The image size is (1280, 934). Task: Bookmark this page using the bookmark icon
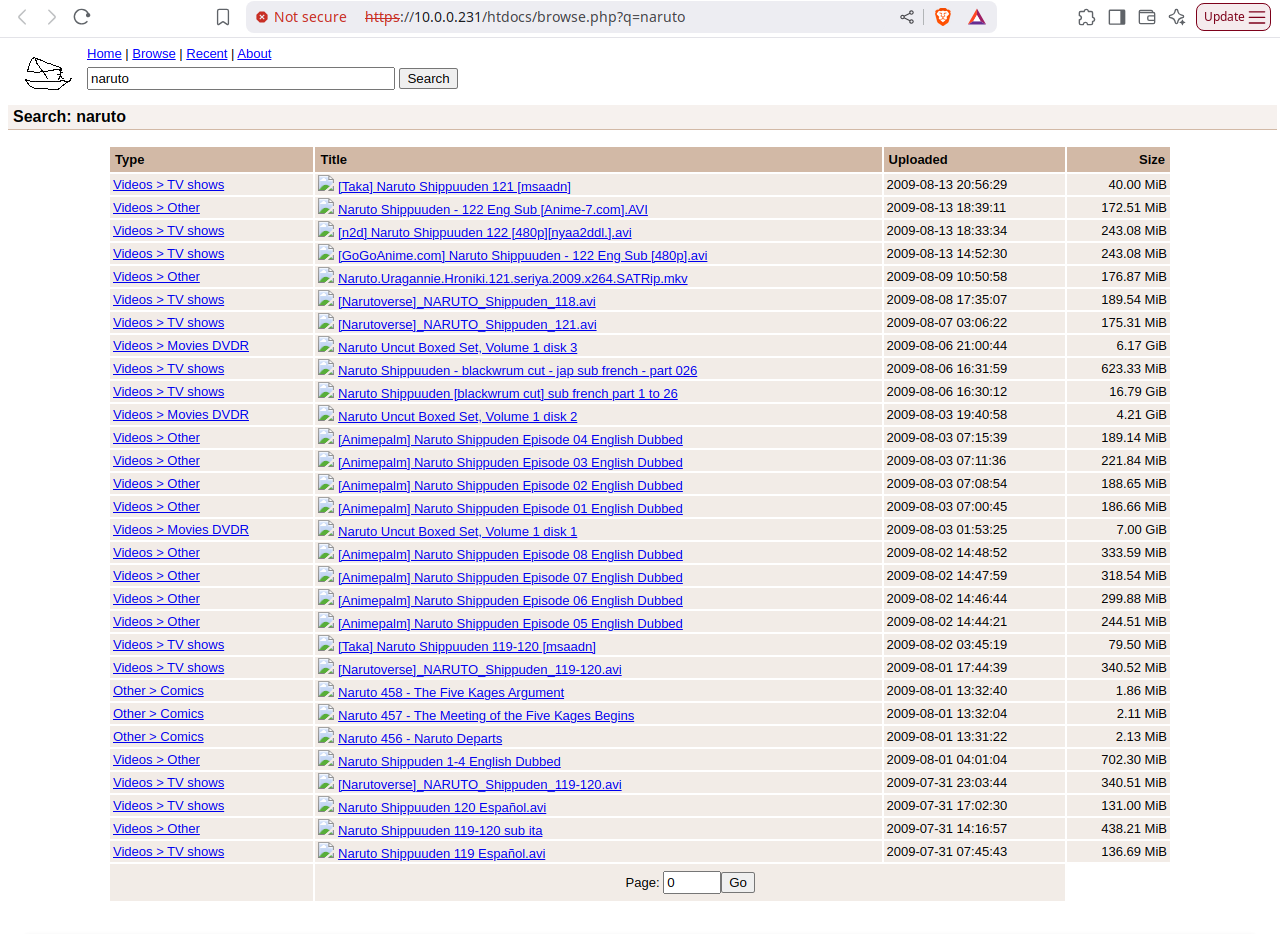click(x=223, y=17)
